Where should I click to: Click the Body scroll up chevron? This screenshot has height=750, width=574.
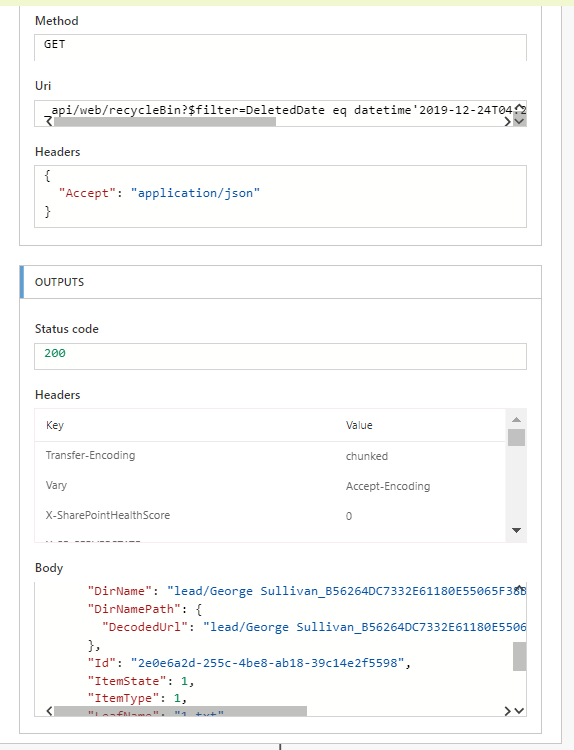(519, 586)
